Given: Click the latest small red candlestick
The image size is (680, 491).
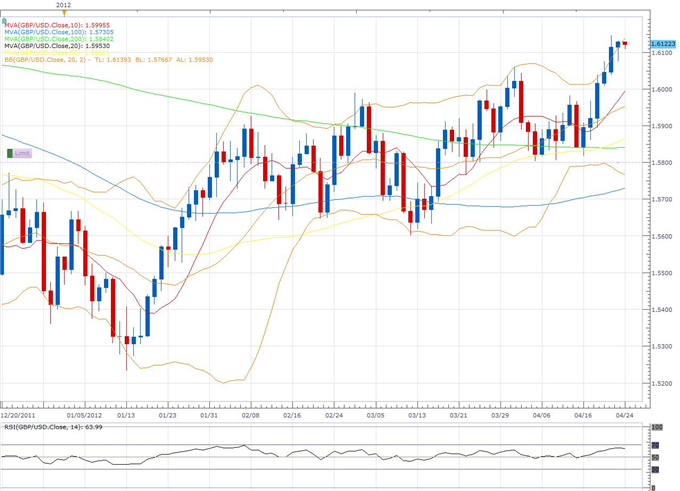Looking at the screenshot, I should [x=625, y=43].
